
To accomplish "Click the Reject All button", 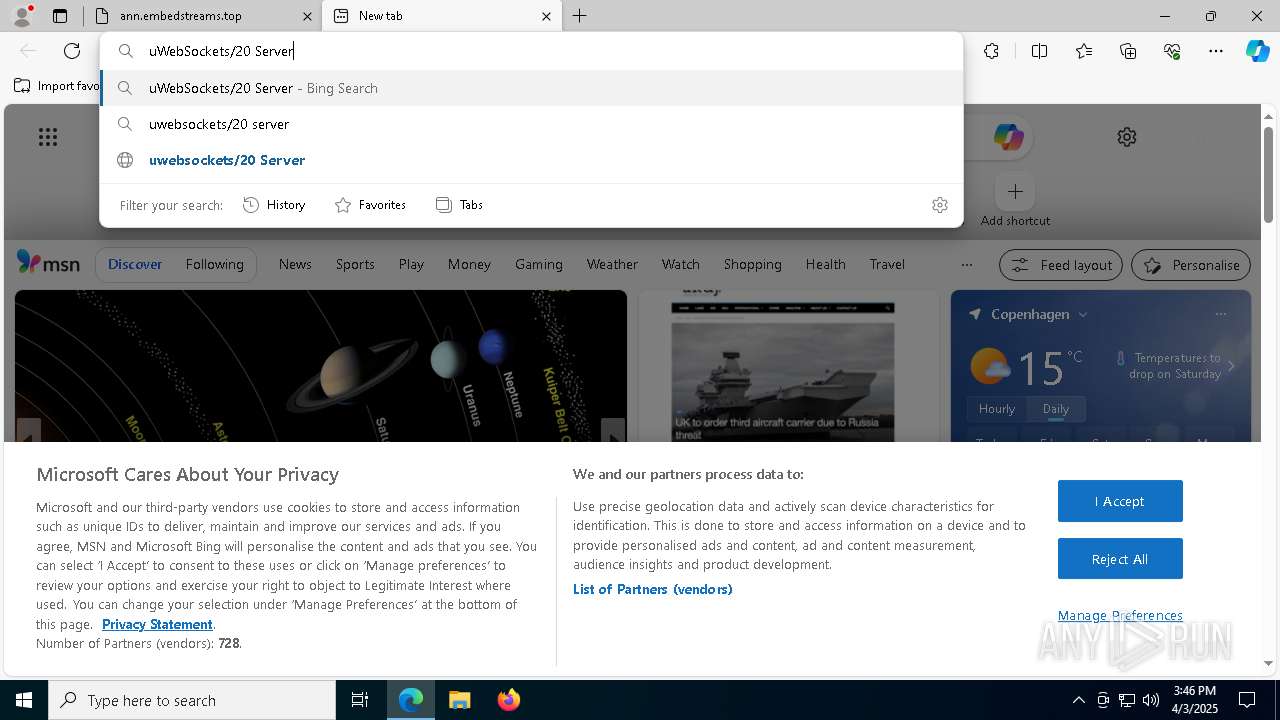I will pos(1120,559).
